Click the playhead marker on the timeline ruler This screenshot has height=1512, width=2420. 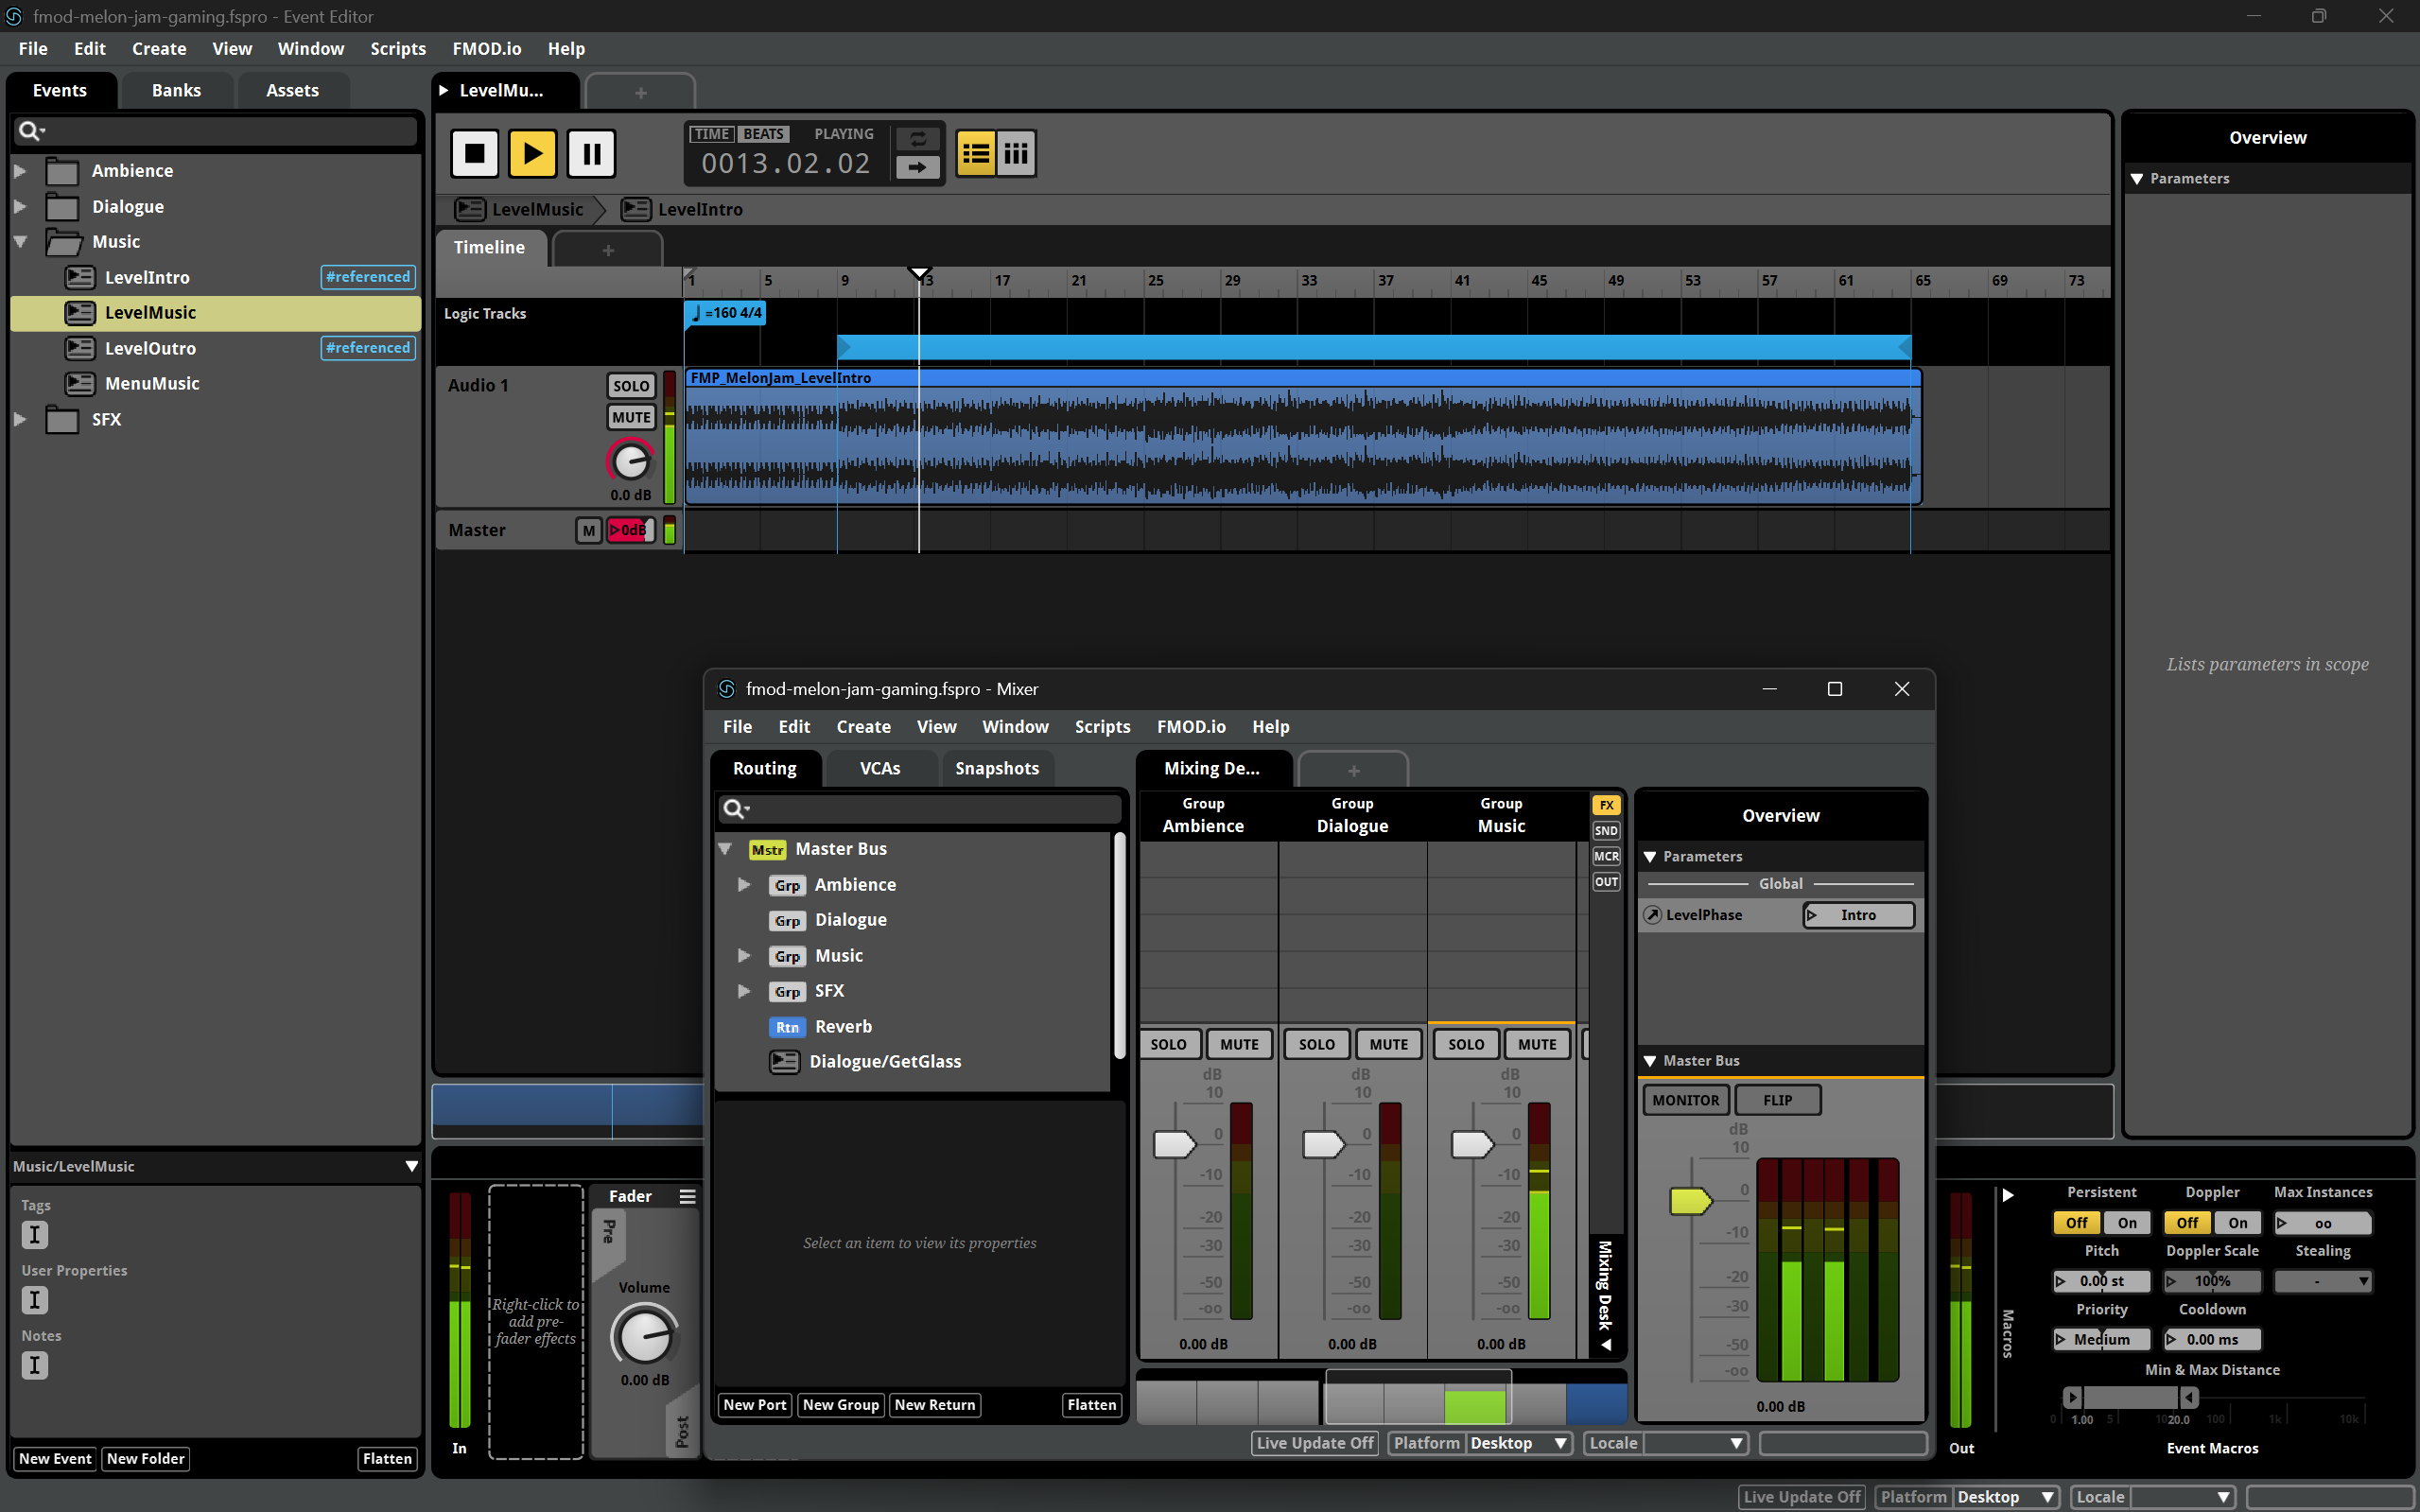click(x=918, y=273)
